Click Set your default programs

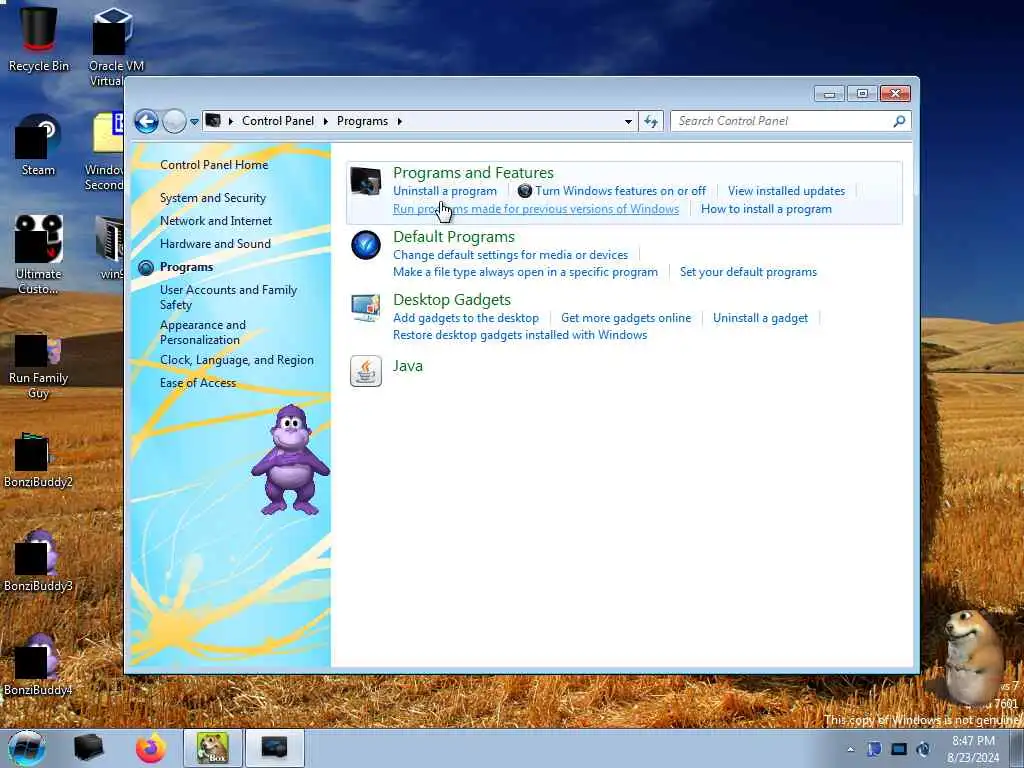[x=748, y=272]
